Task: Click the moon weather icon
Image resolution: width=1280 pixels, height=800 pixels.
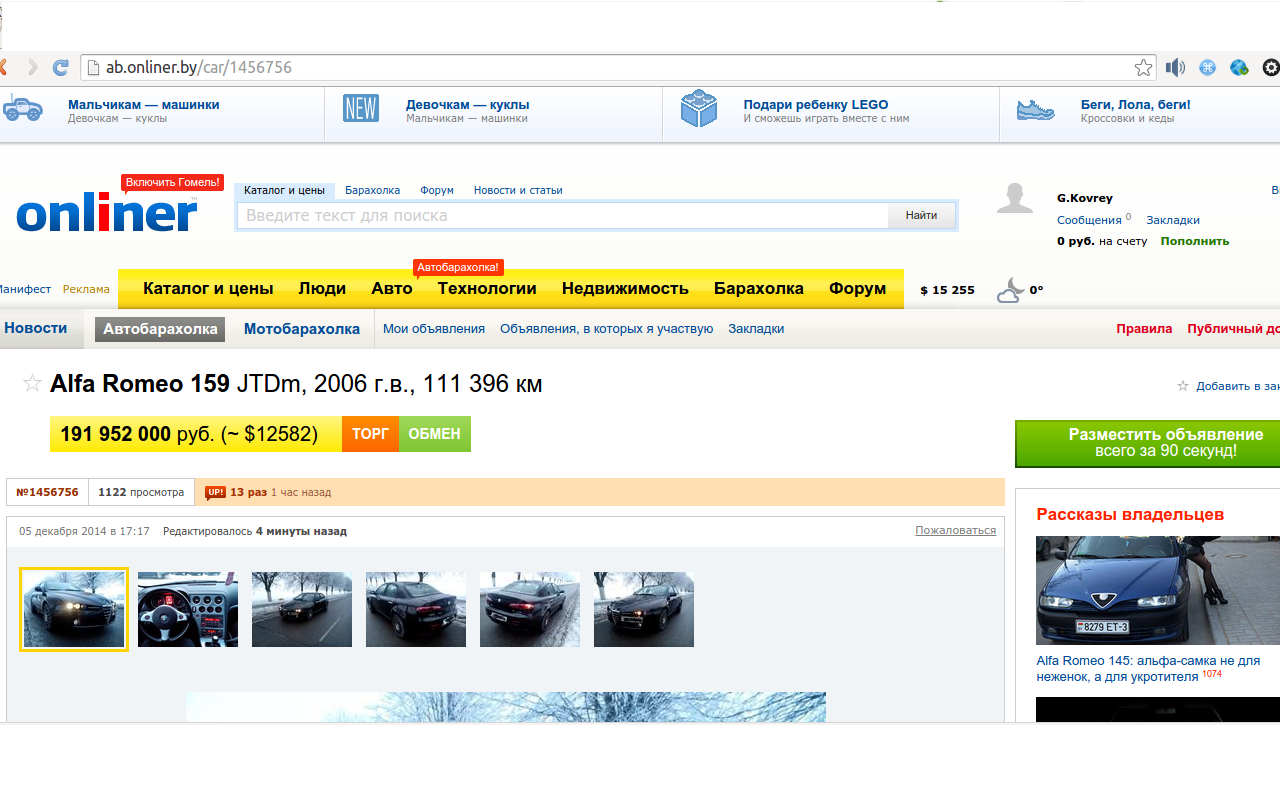Action: pos(1010,291)
